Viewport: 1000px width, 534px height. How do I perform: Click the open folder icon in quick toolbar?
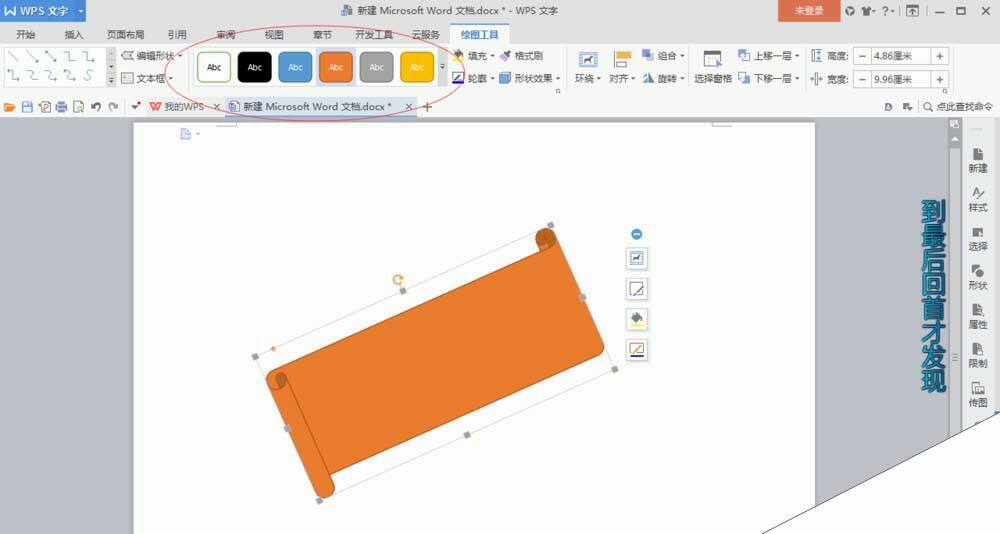point(10,107)
